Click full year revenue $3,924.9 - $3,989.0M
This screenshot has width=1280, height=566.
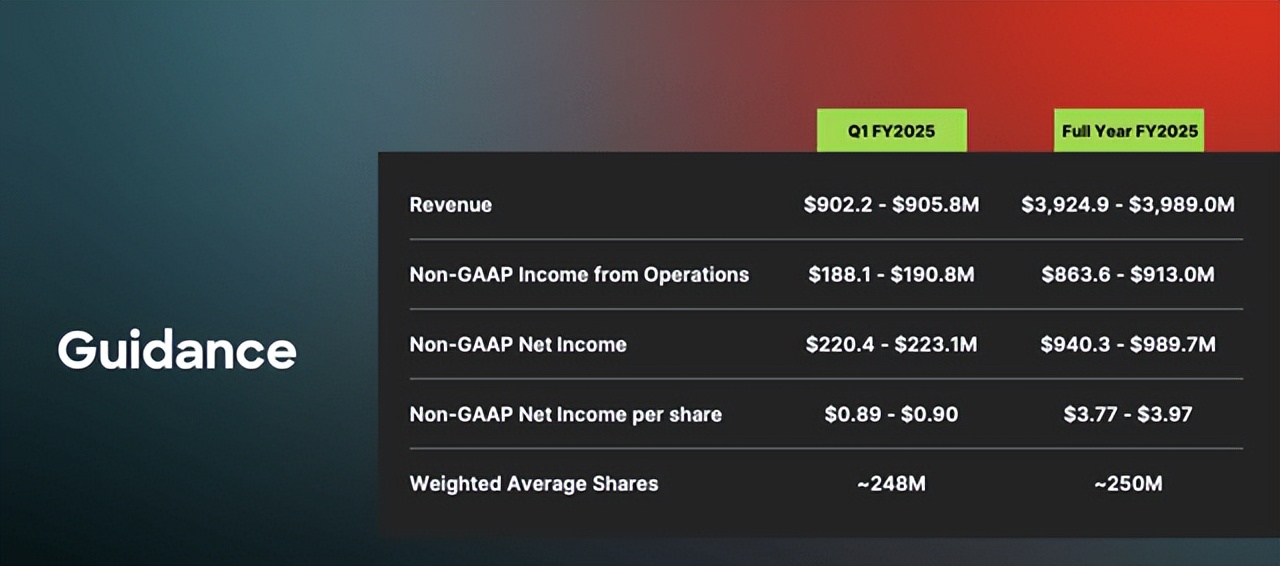pos(1128,205)
